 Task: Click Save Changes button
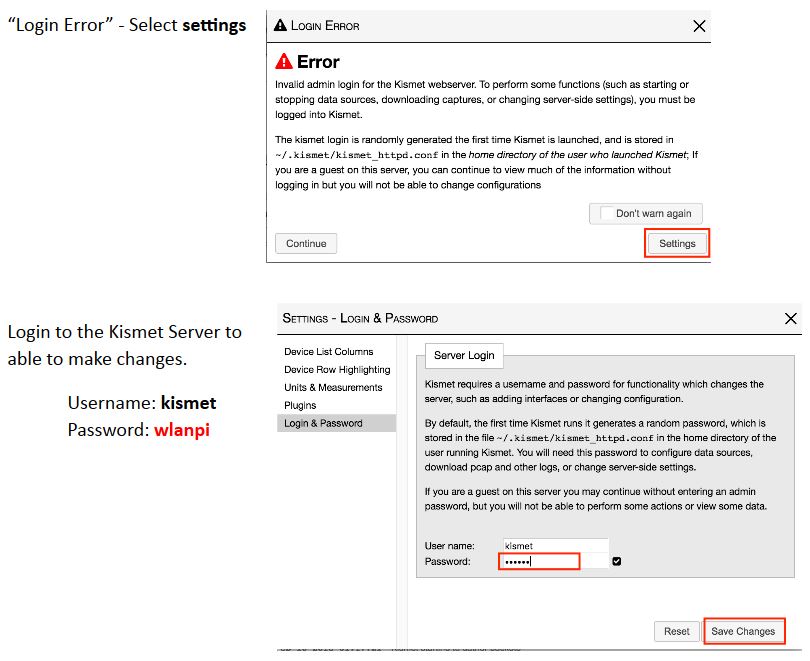pos(743,631)
